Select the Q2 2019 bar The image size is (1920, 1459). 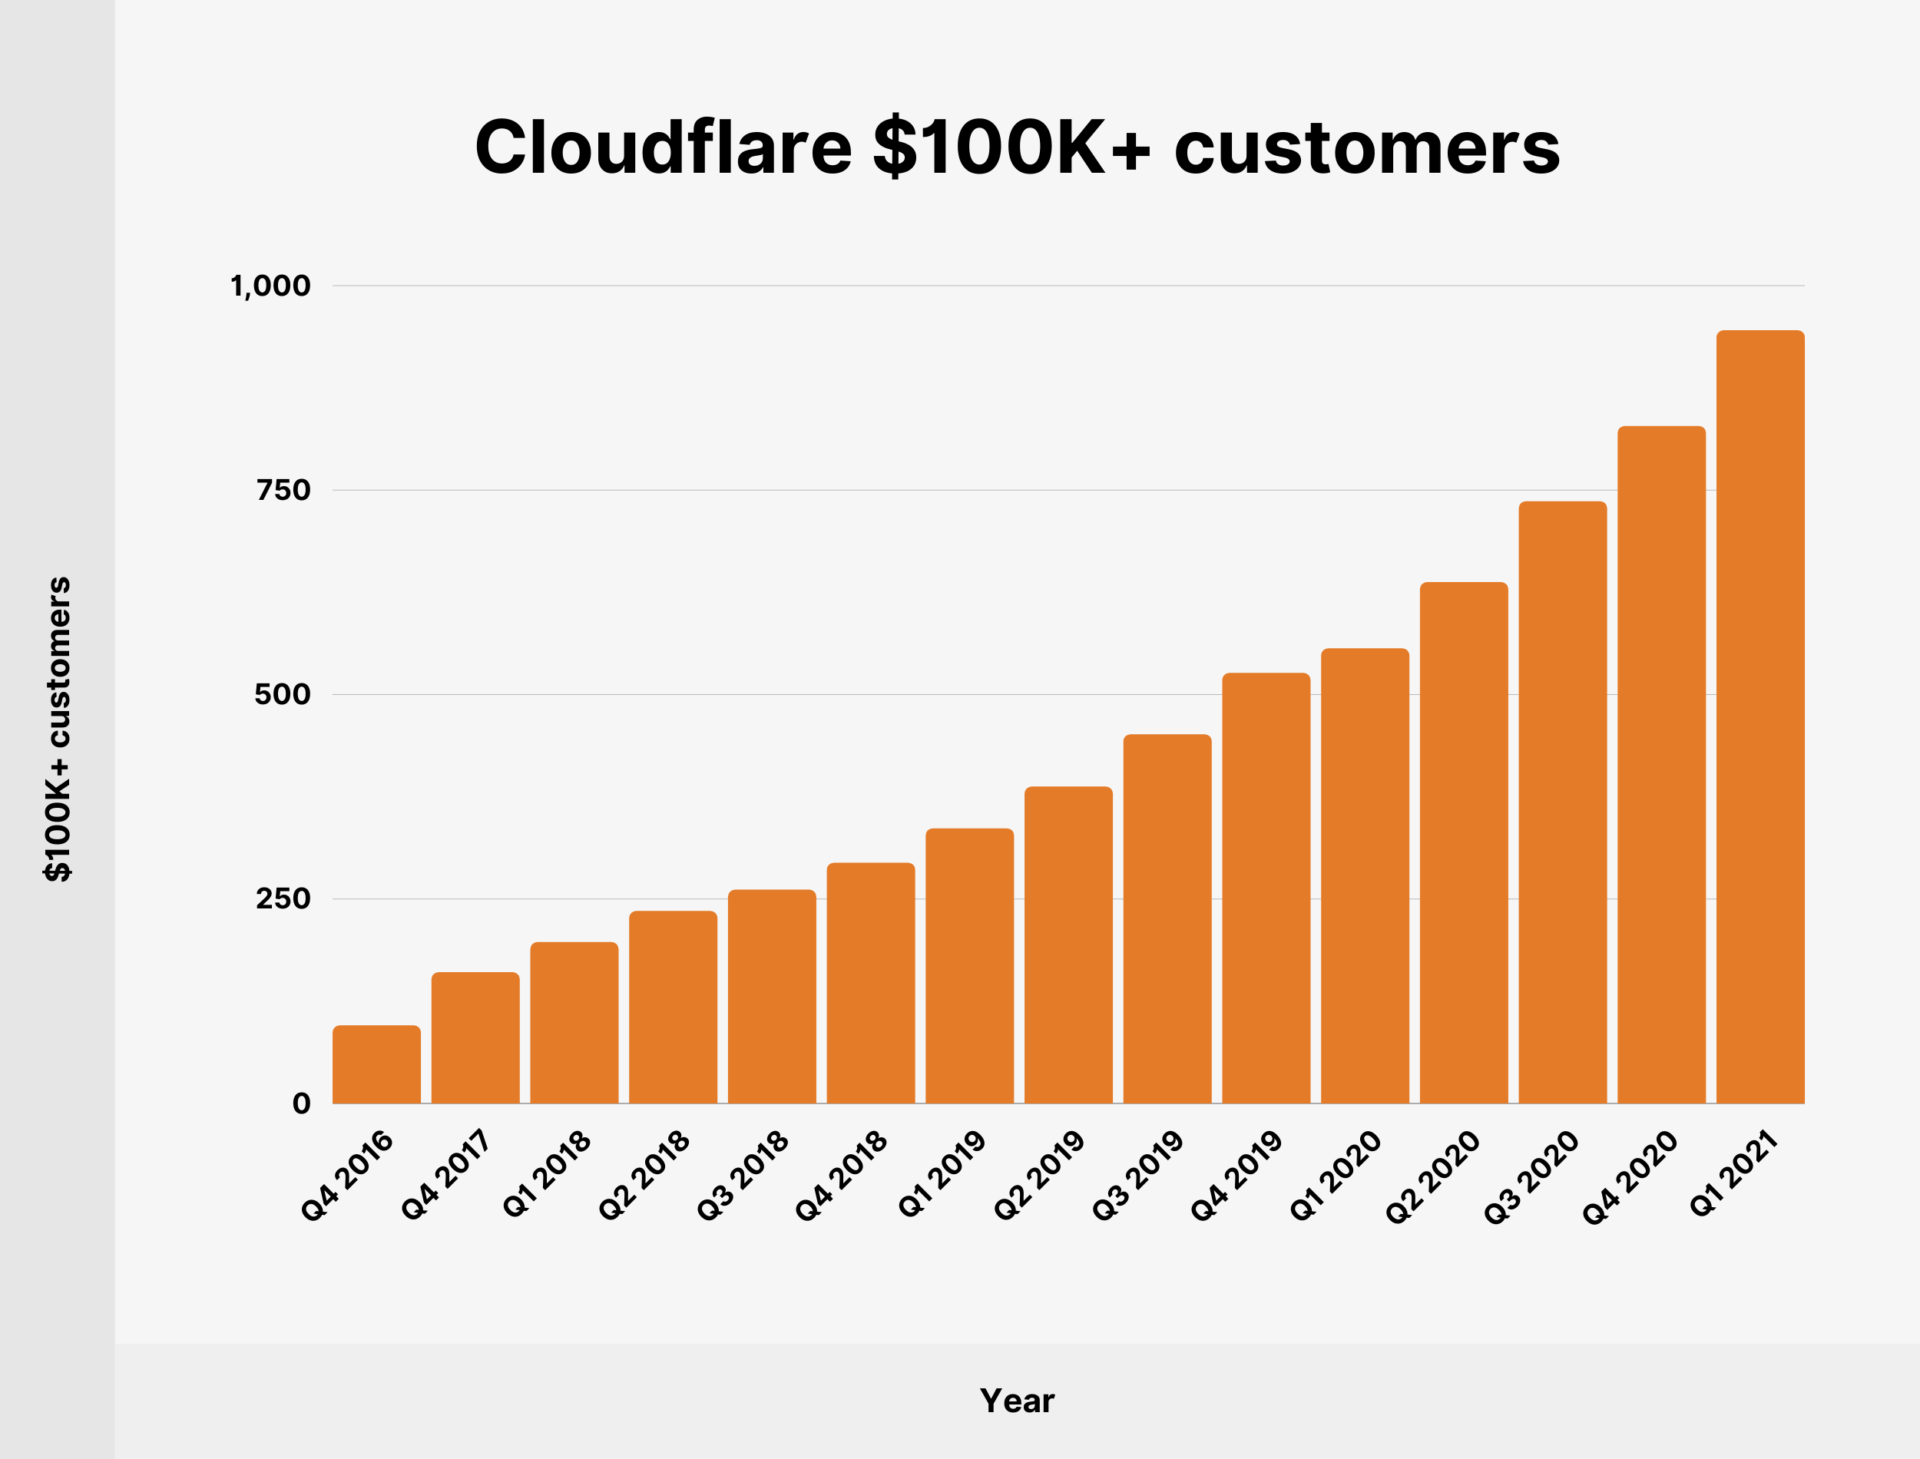pos(1070,960)
